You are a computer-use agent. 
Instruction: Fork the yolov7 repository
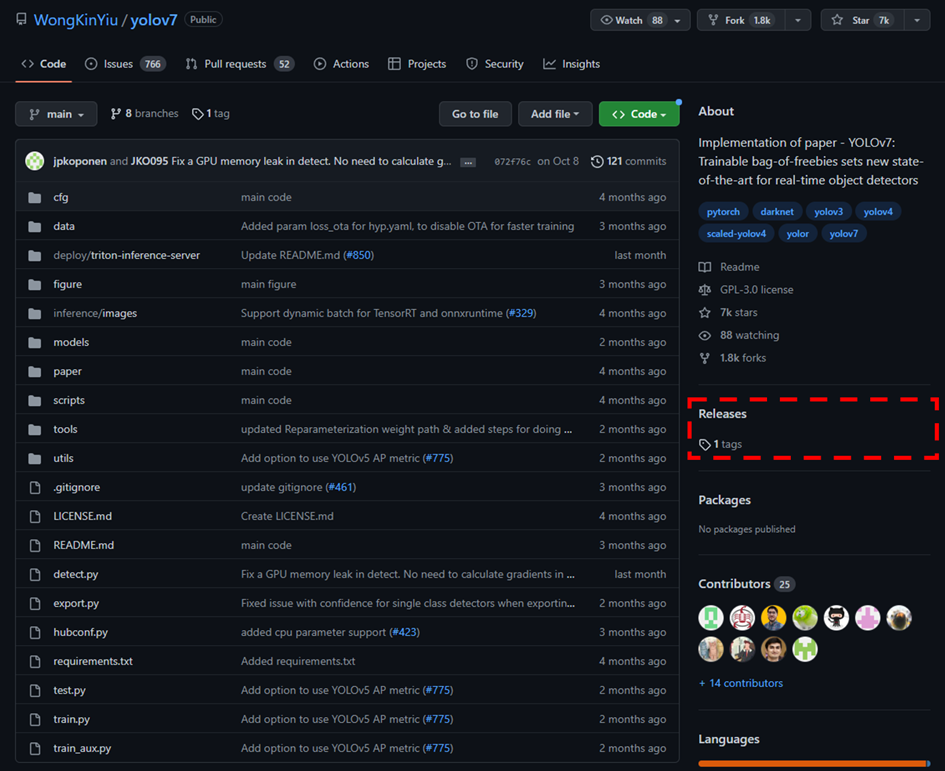coord(741,20)
